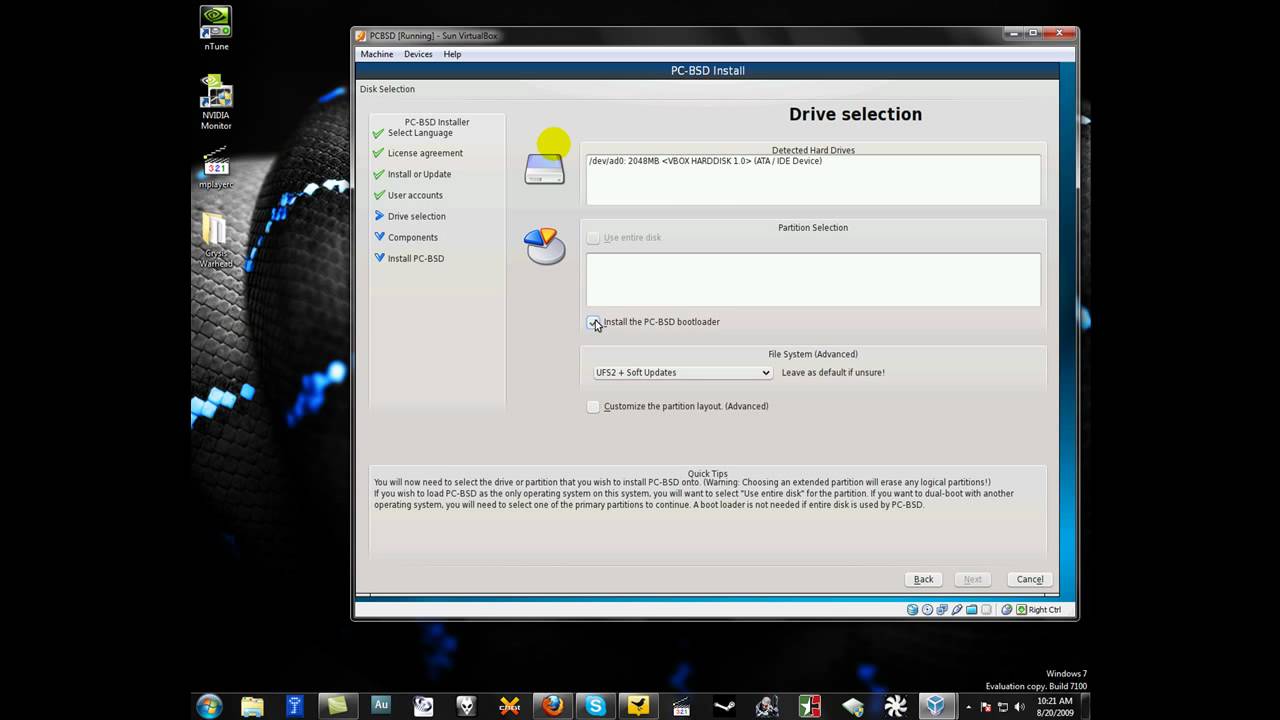Viewport: 1280px width, 720px height.
Task: Cancel the PC-BSD installation
Action: point(1029,579)
